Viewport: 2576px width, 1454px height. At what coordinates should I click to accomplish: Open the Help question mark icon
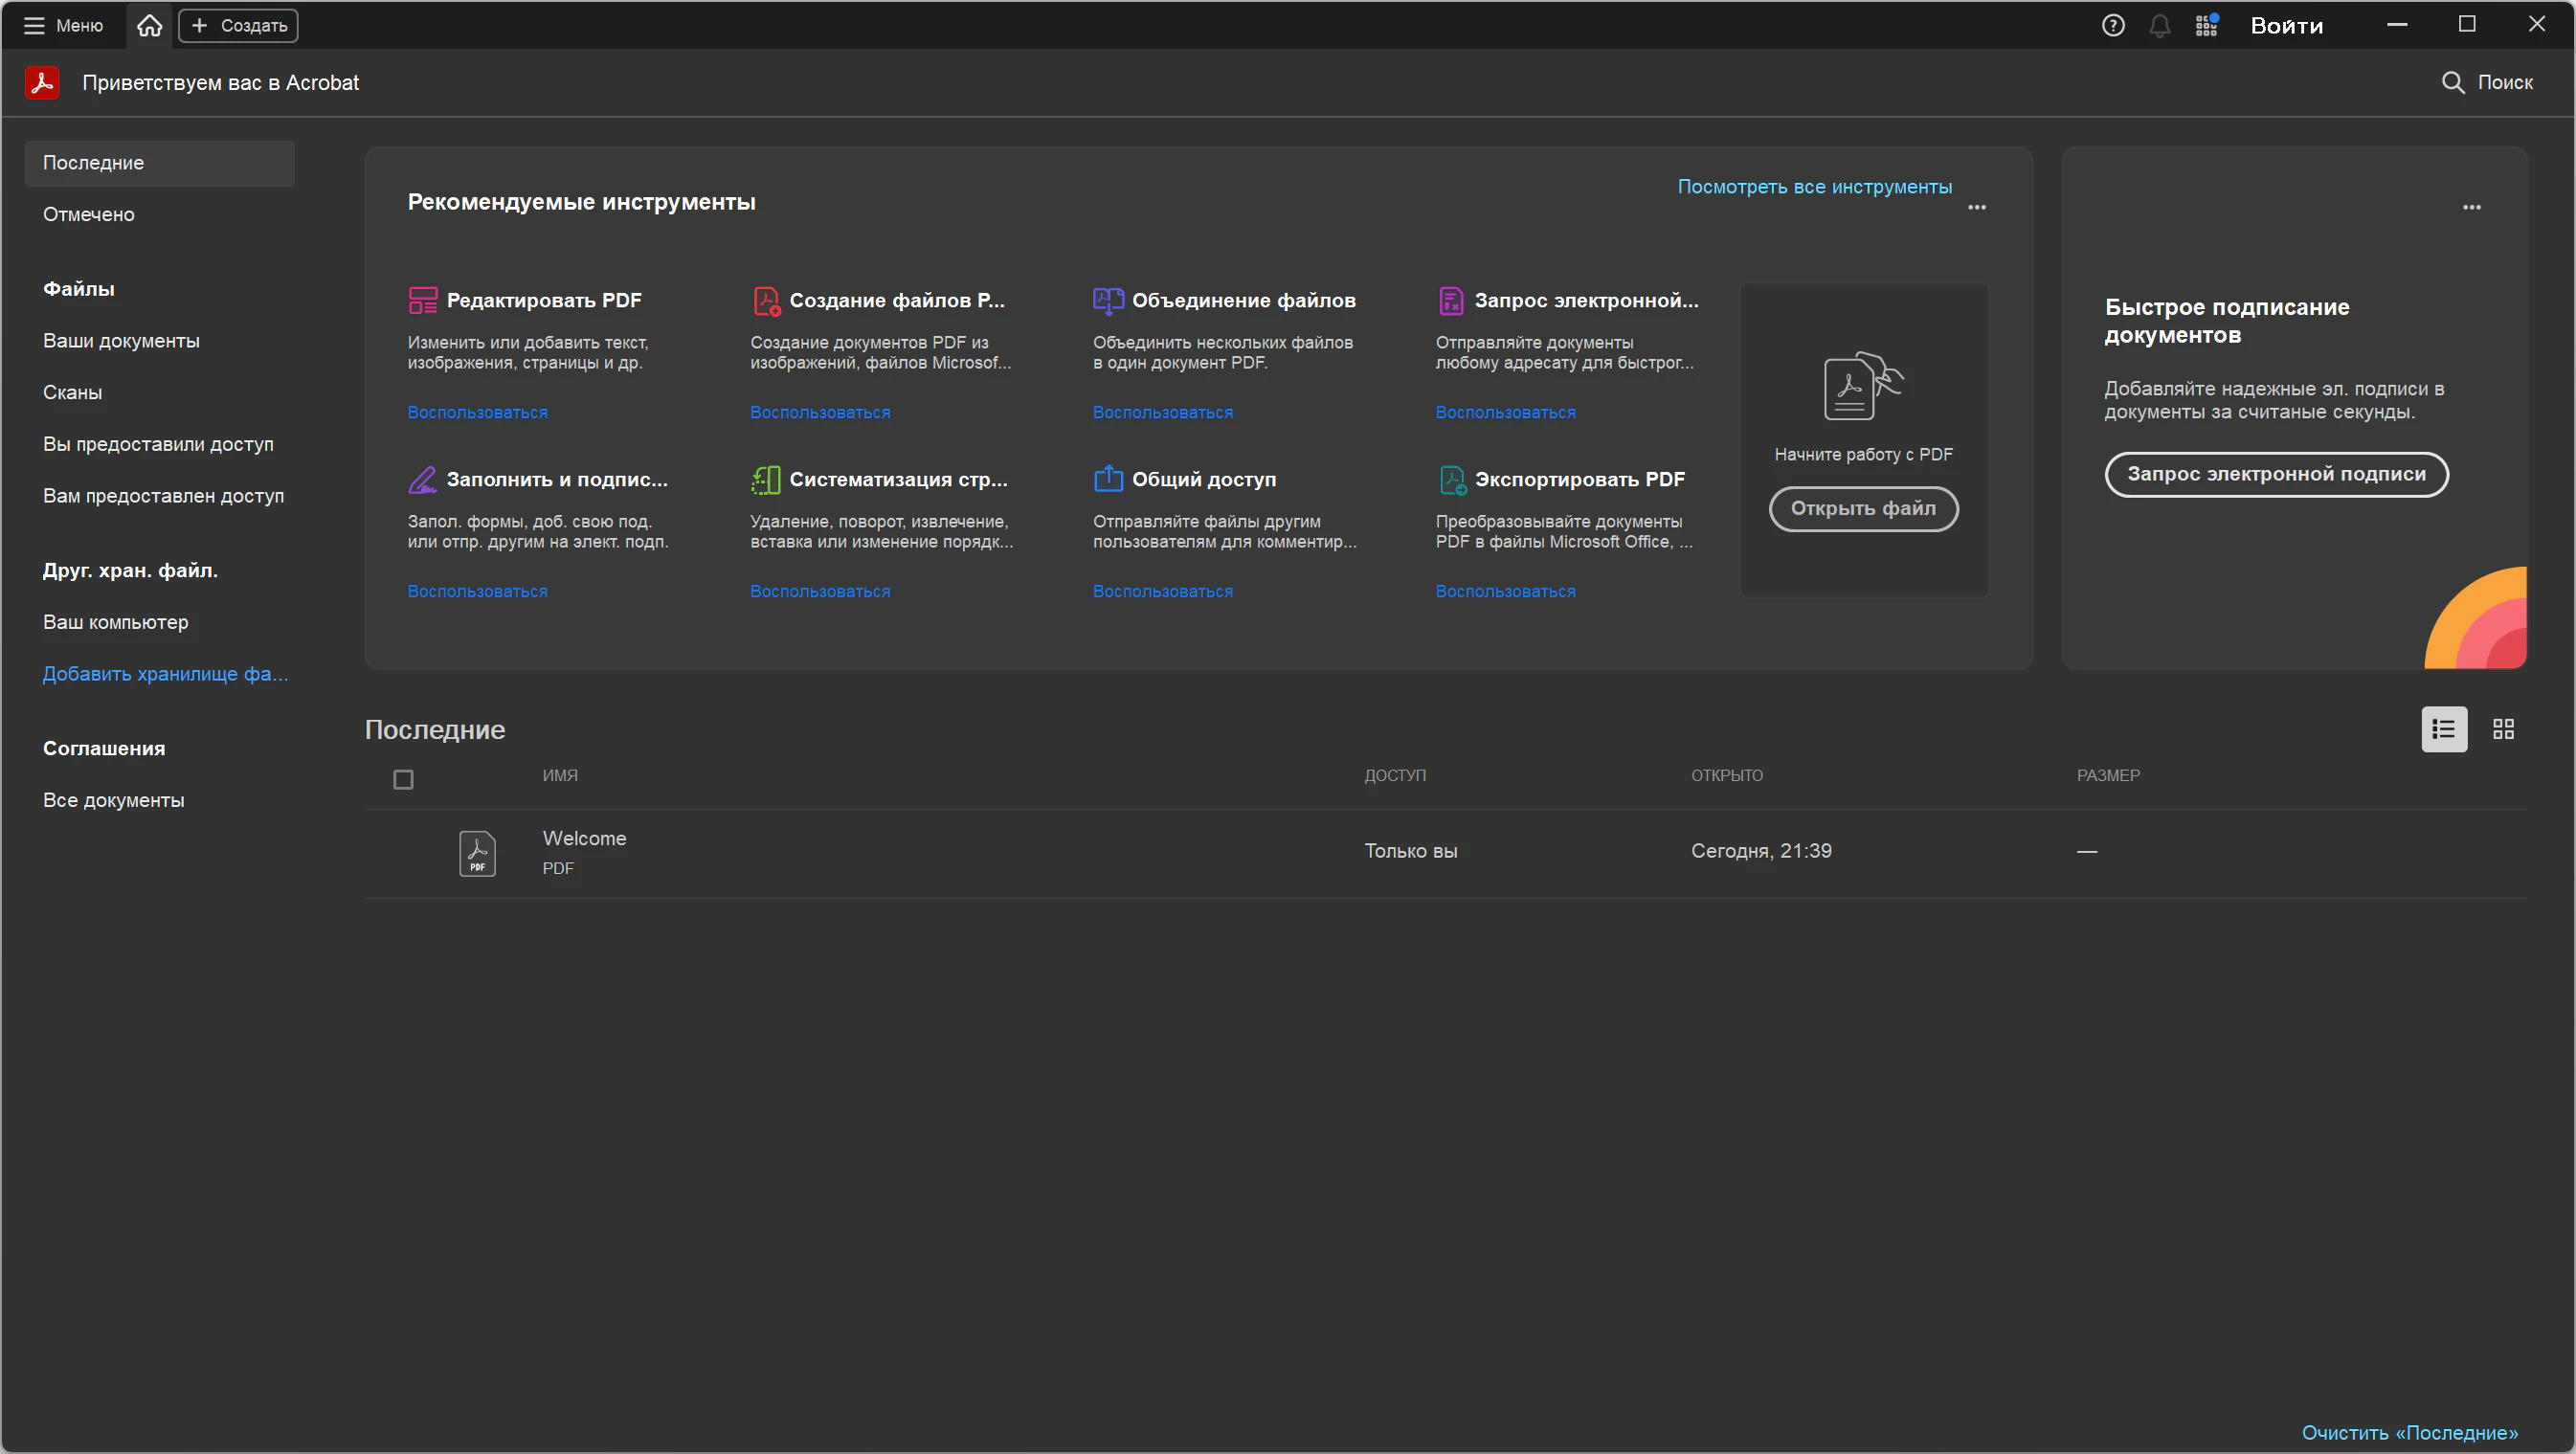click(2112, 25)
